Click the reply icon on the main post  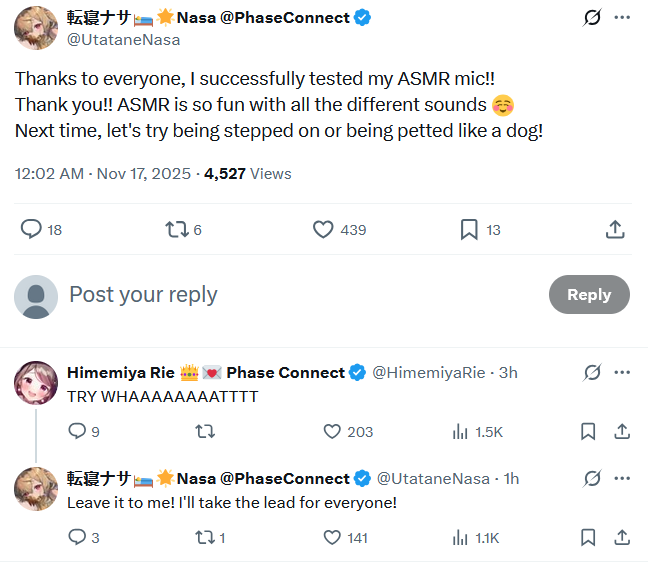31,229
